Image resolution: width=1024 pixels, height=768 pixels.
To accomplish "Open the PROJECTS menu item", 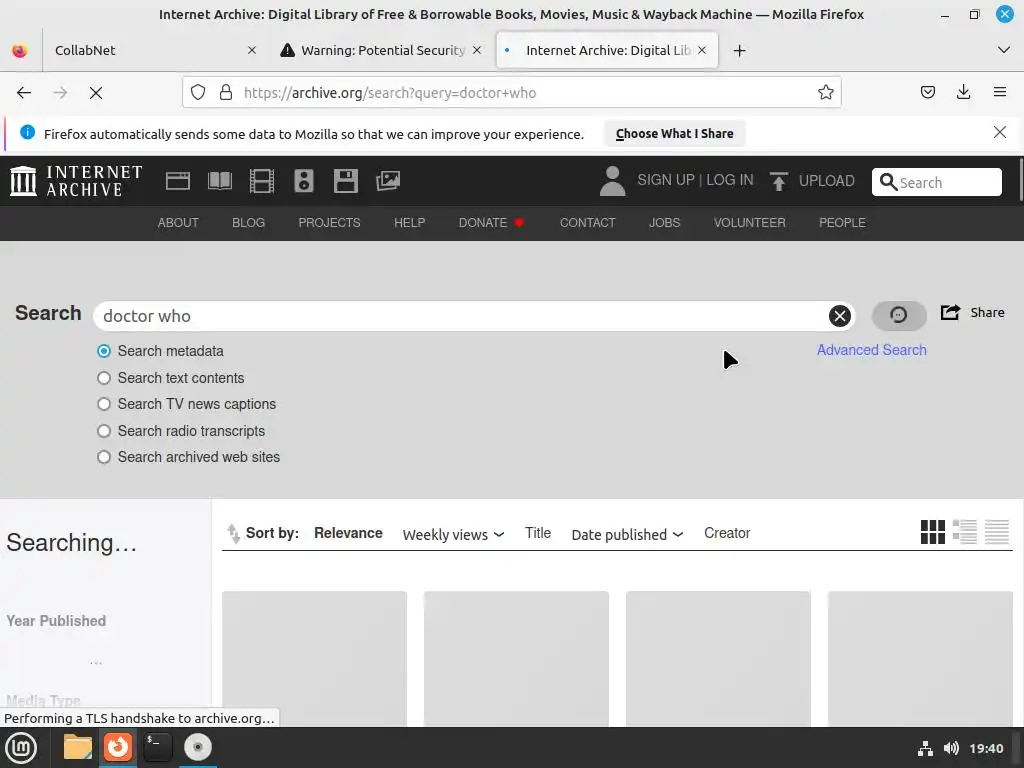I will (329, 223).
